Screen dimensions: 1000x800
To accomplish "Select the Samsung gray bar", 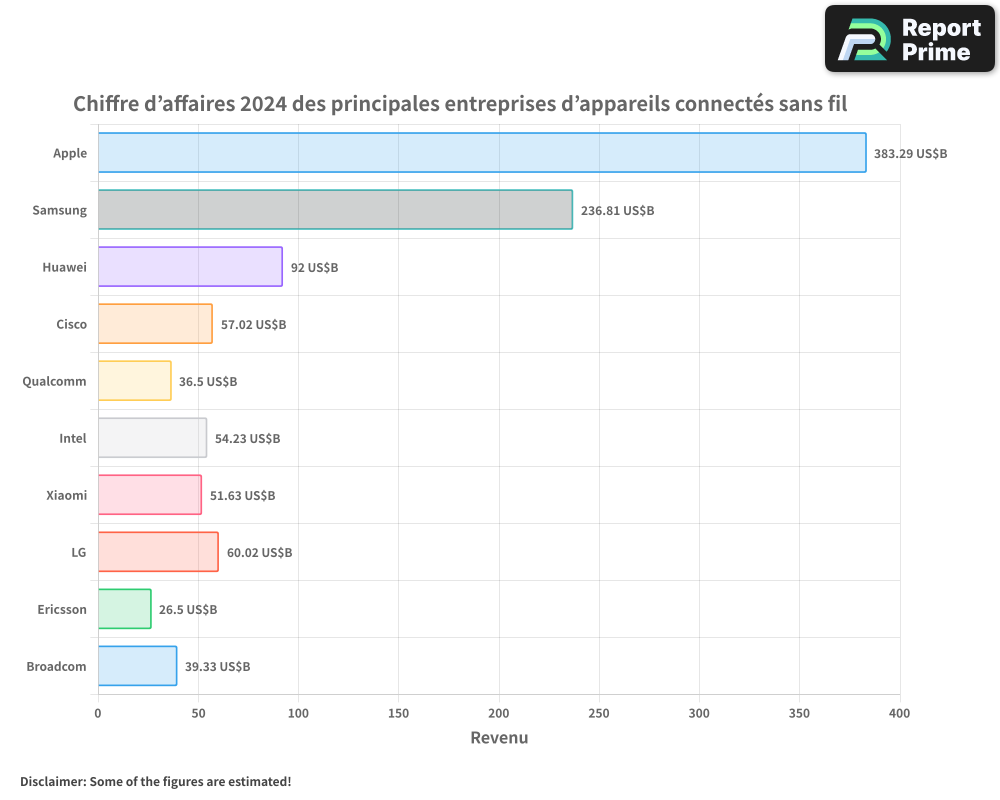I will 335,210.
